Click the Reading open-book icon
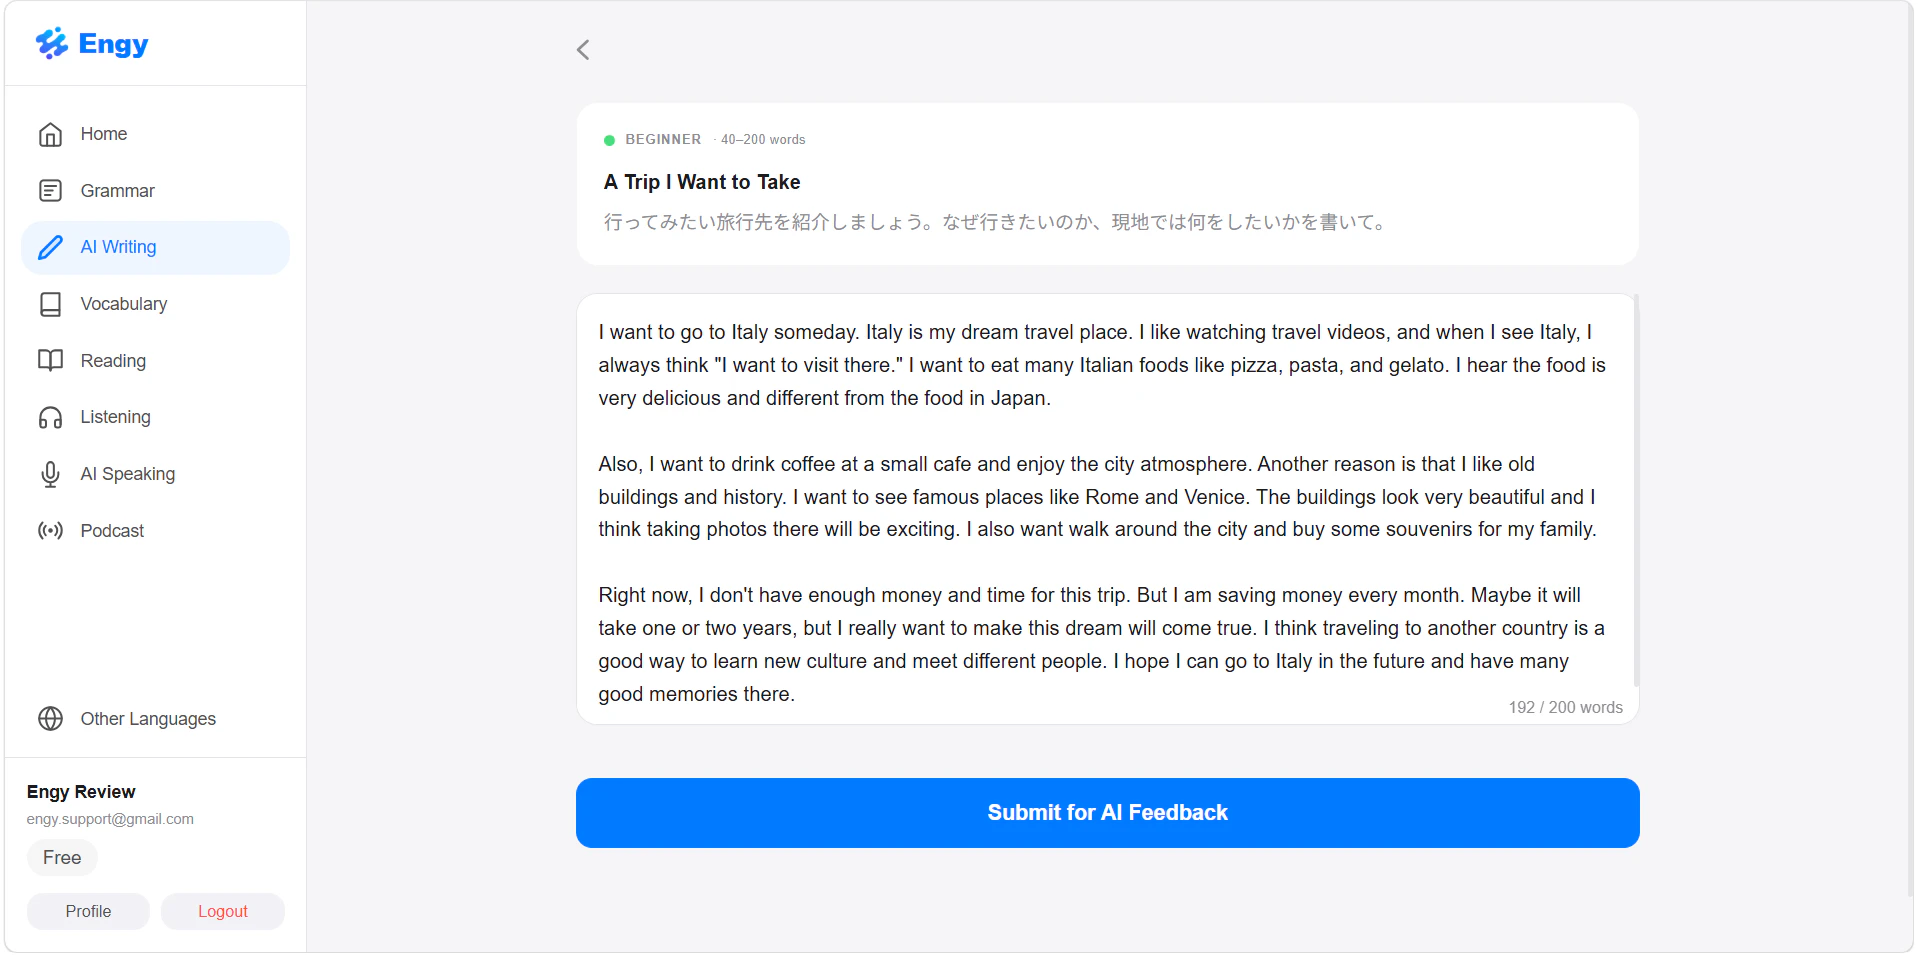Screen dimensions: 1918x955 tap(50, 361)
